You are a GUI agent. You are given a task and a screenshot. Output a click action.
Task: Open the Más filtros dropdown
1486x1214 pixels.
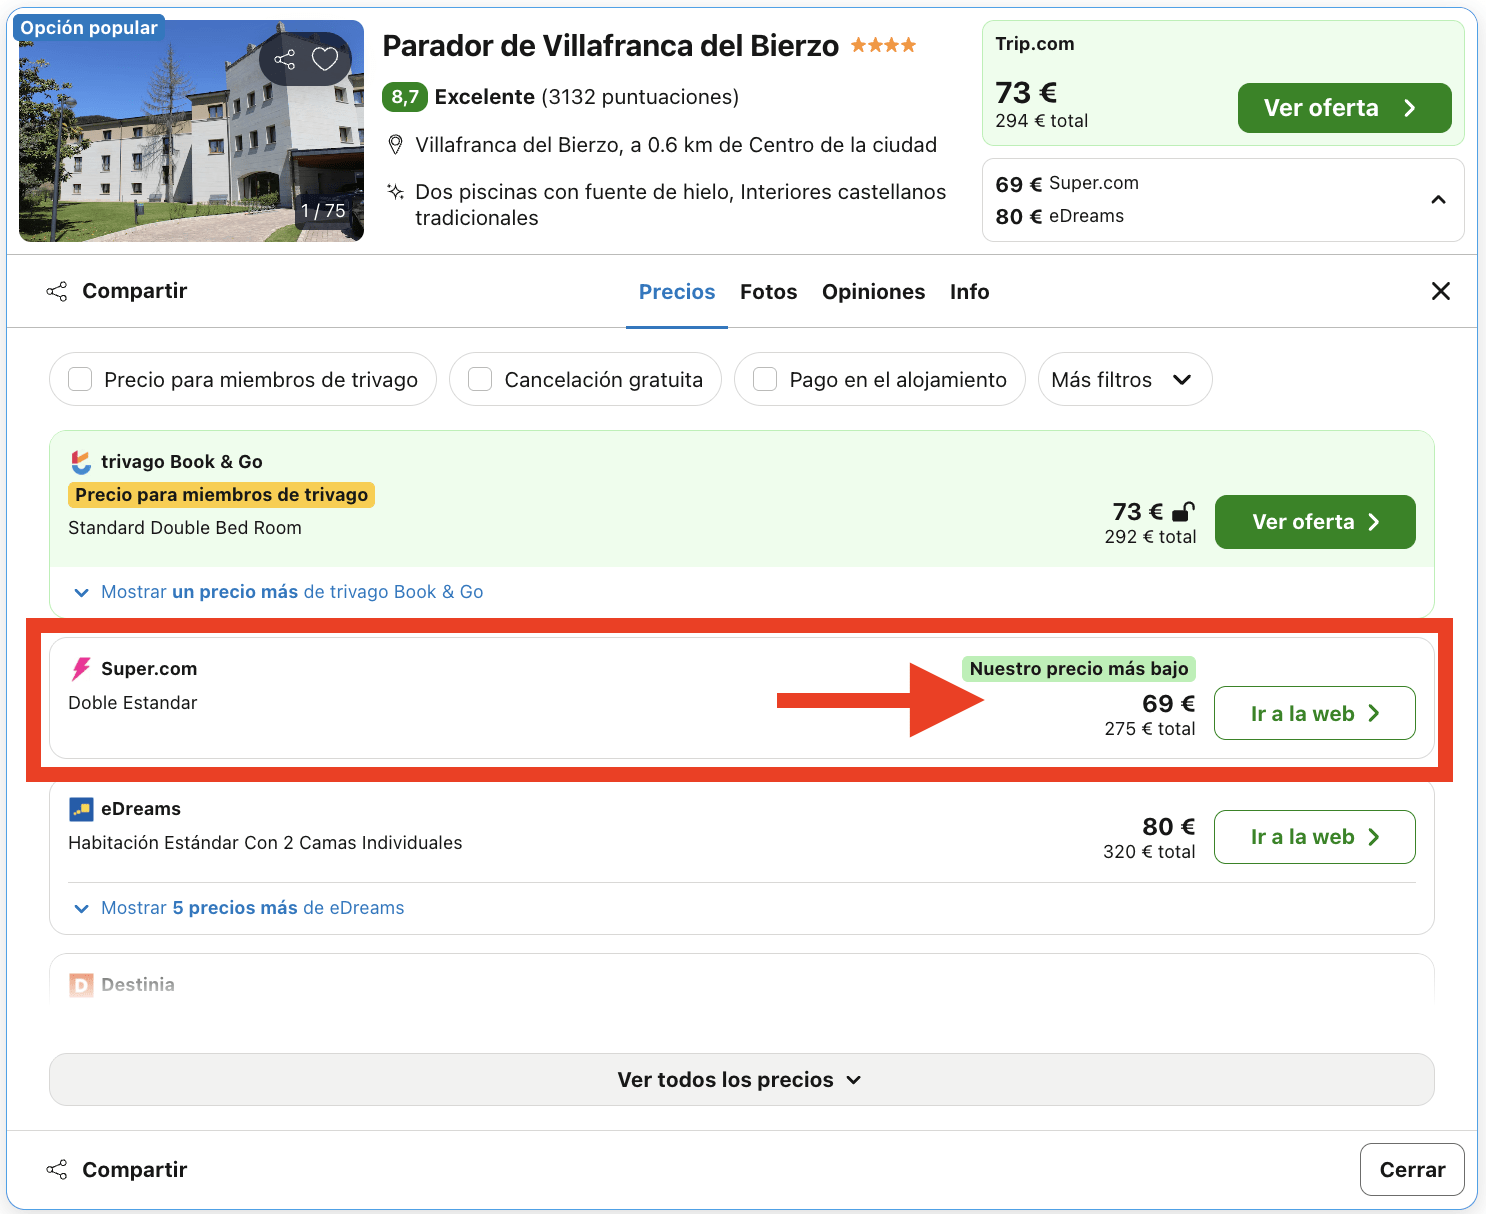click(x=1124, y=379)
